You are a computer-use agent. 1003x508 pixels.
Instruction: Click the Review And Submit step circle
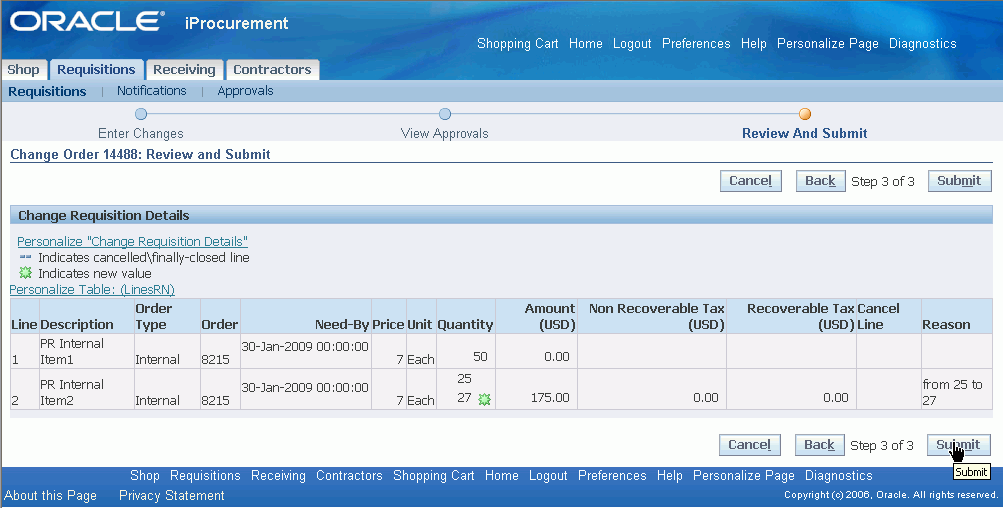click(x=805, y=114)
